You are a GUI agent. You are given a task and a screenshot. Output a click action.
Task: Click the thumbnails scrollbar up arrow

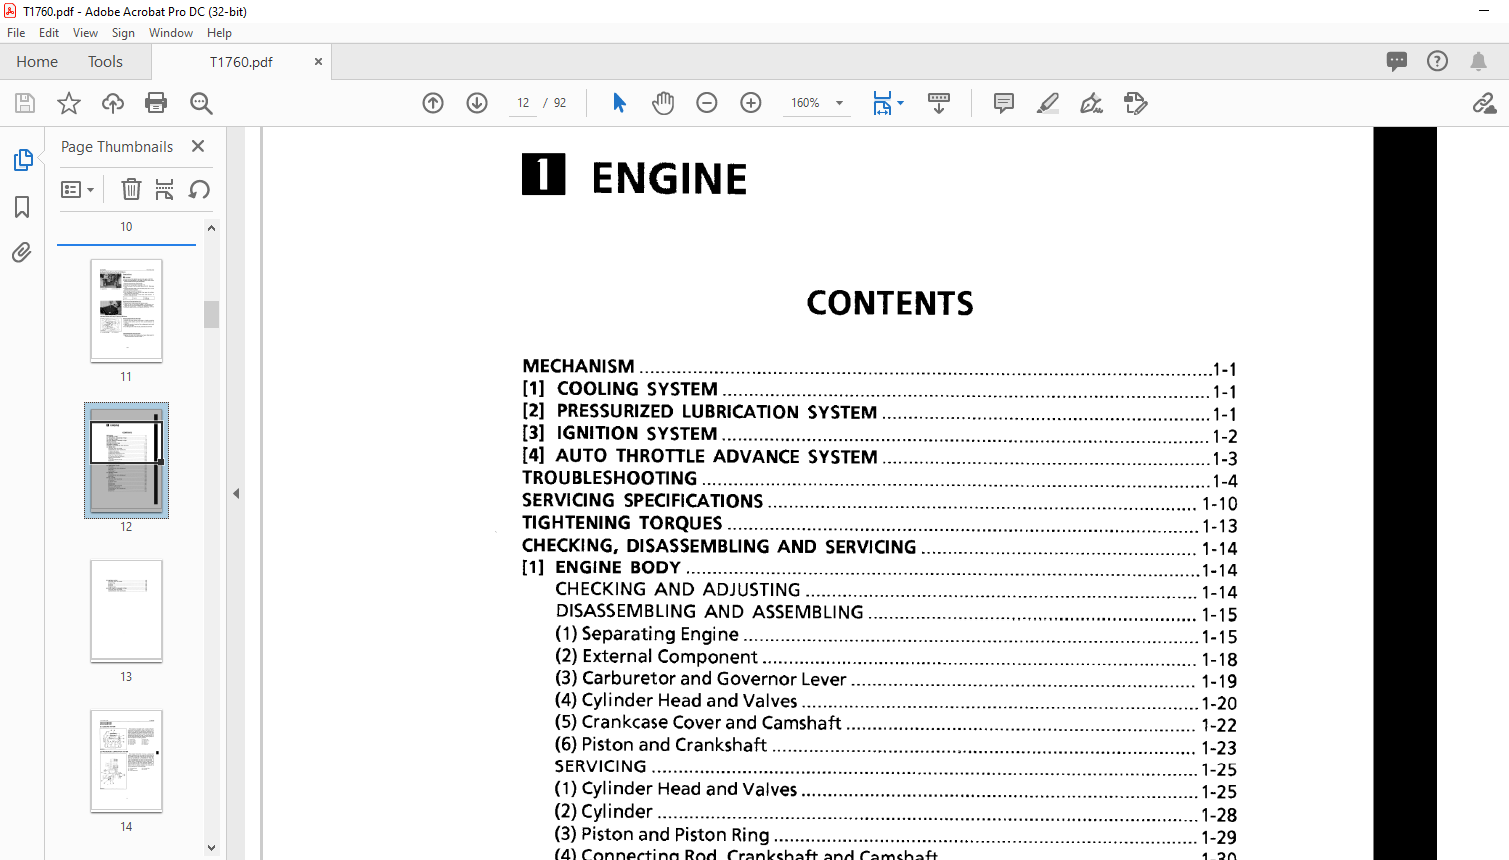(x=211, y=228)
